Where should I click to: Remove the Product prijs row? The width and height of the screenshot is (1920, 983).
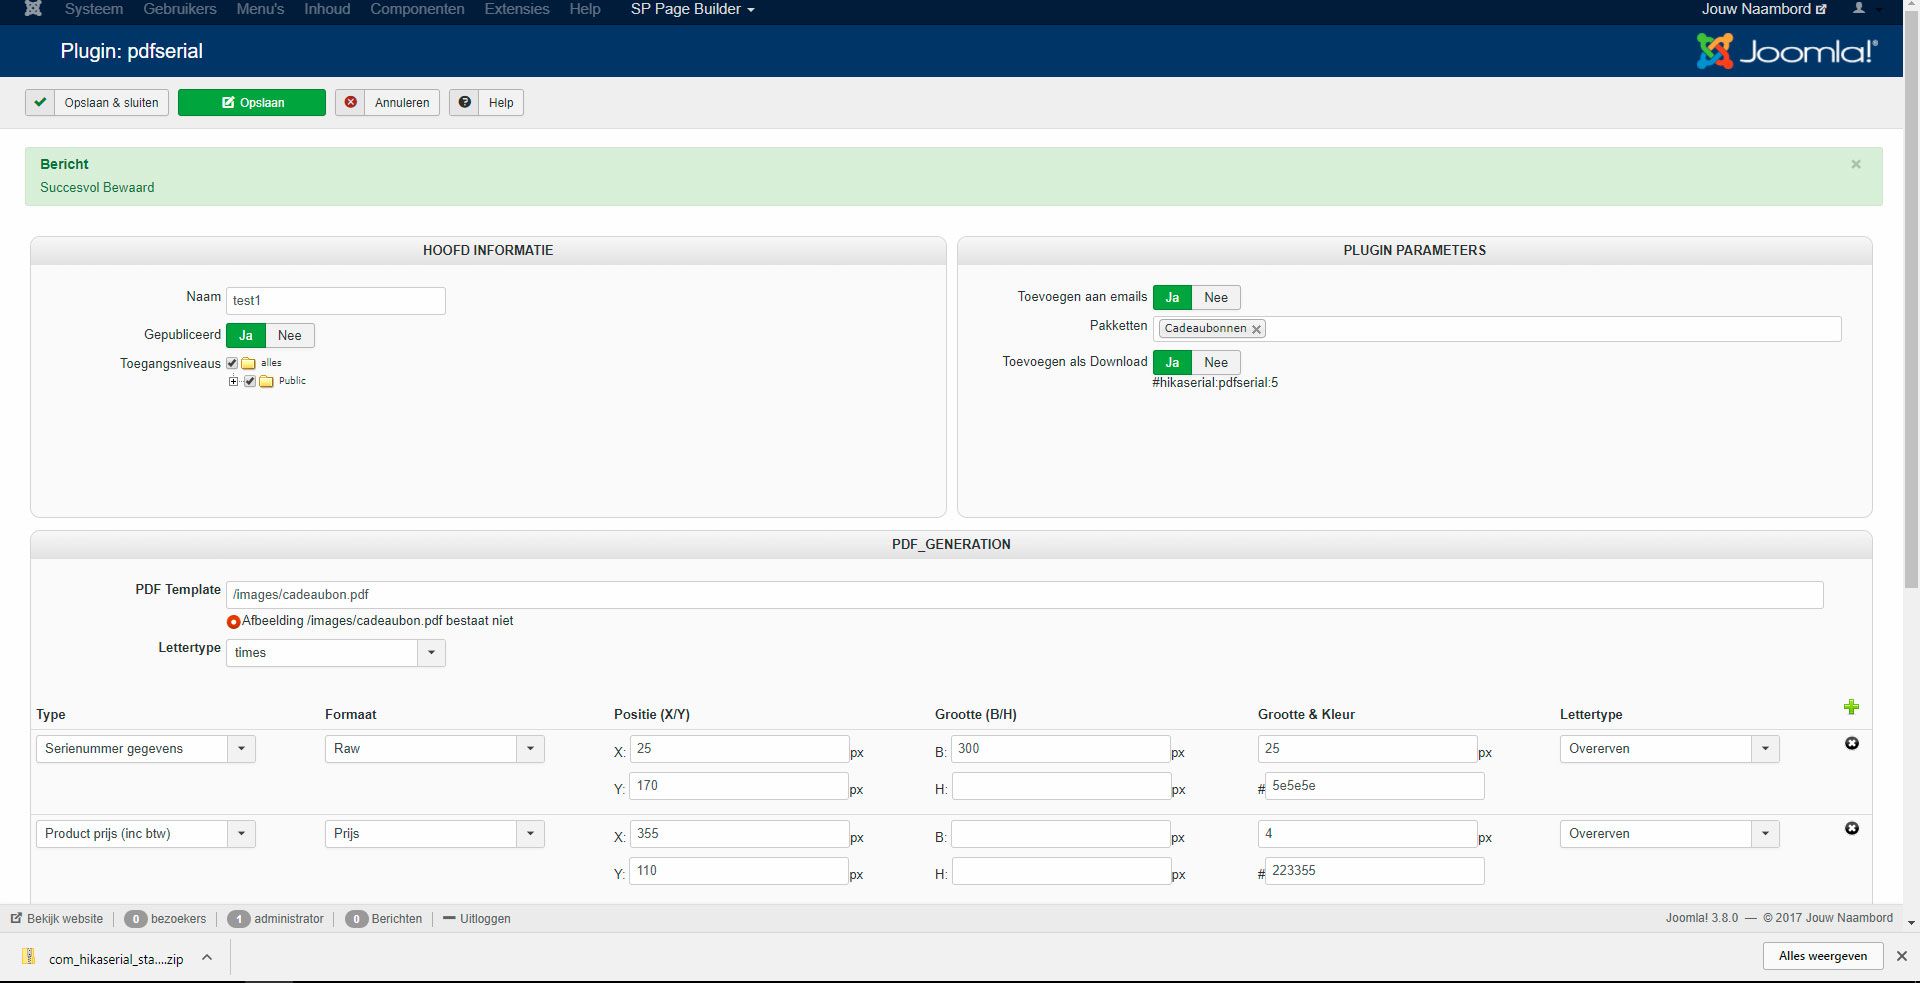click(1851, 828)
